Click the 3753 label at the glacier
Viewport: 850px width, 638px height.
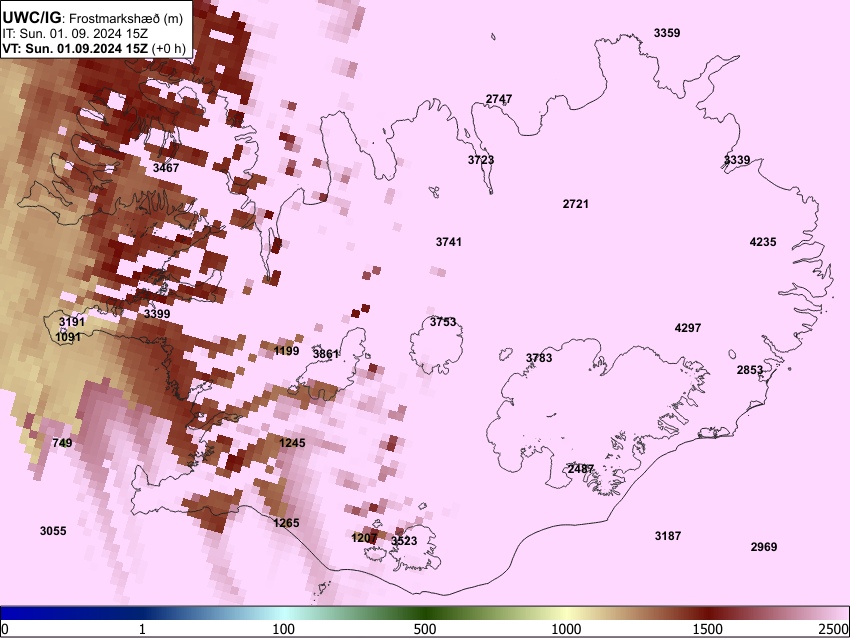pos(443,322)
